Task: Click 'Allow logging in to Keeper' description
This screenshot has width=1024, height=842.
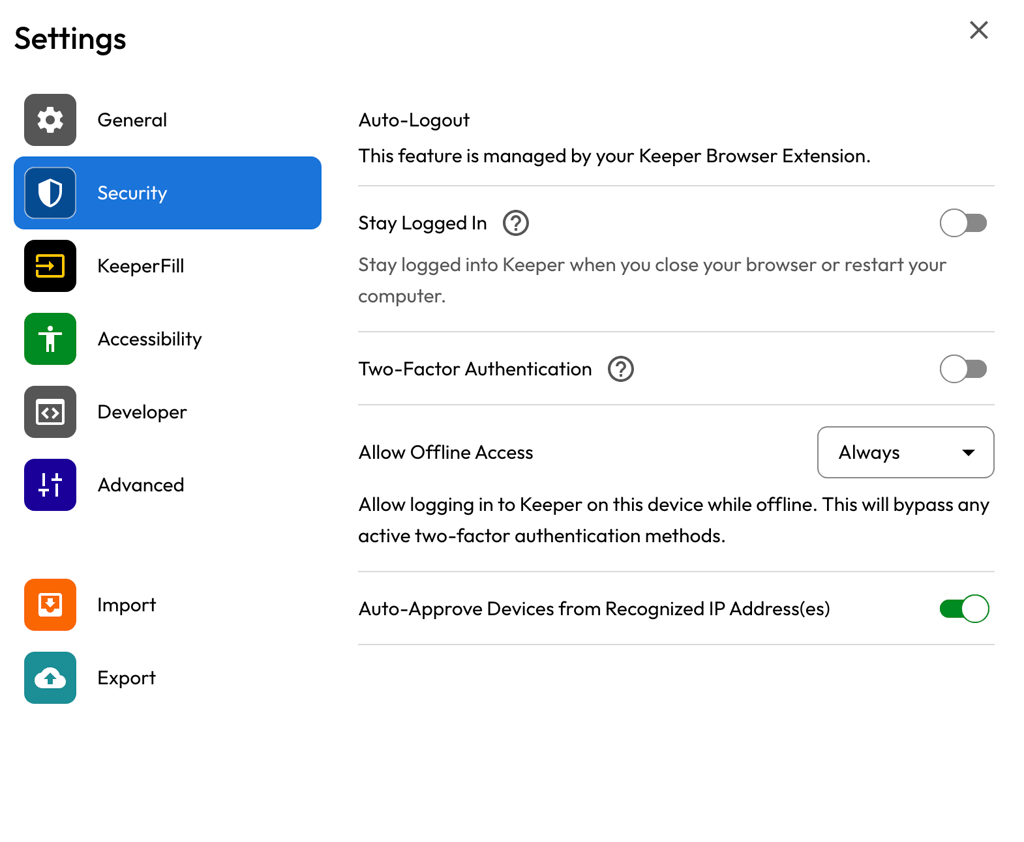Action: (x=673, y=521)
